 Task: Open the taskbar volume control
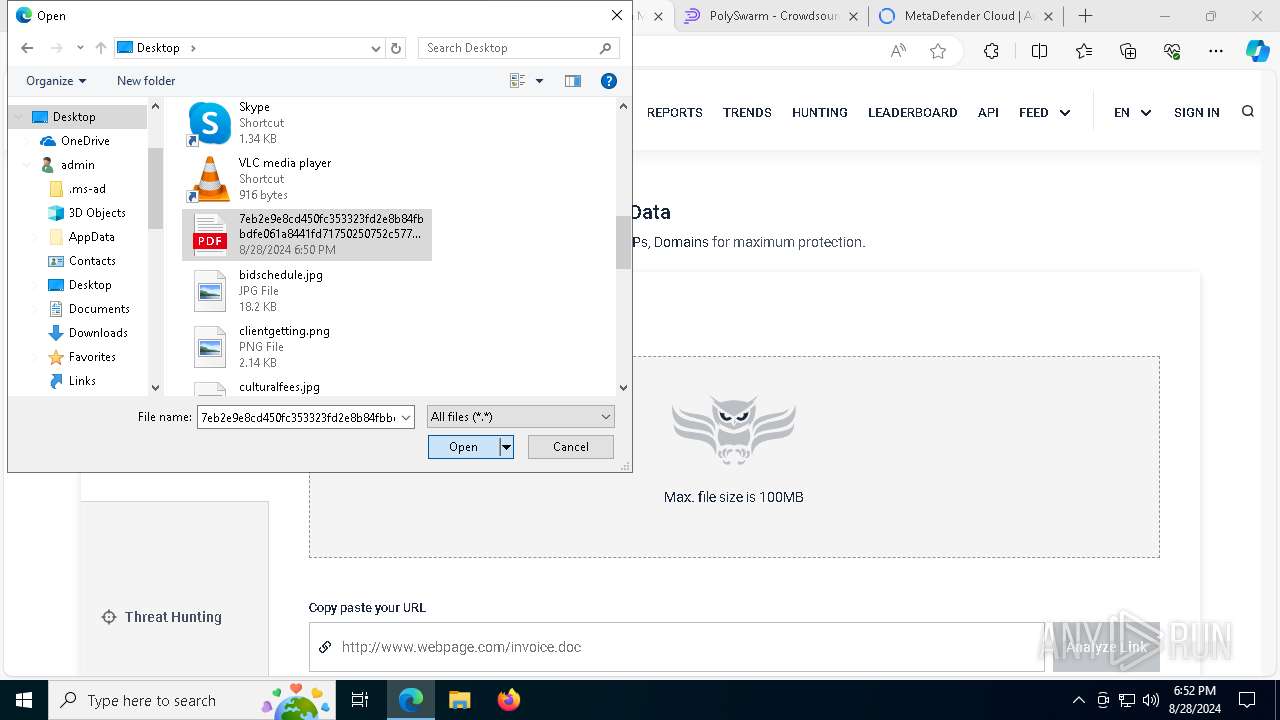1150,700
